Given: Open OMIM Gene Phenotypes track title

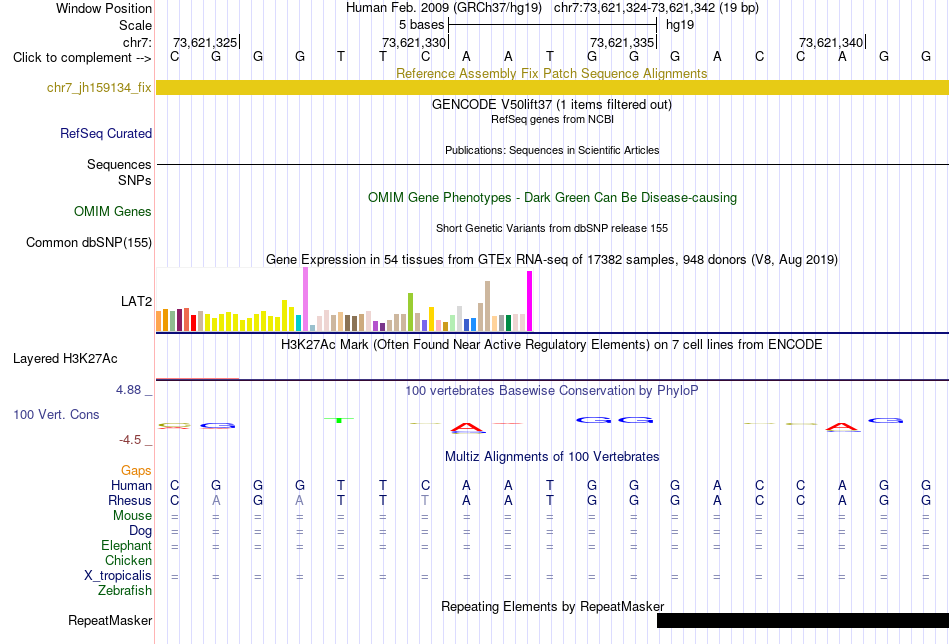Looking at the screenshot, I should (x=552, y=198).
